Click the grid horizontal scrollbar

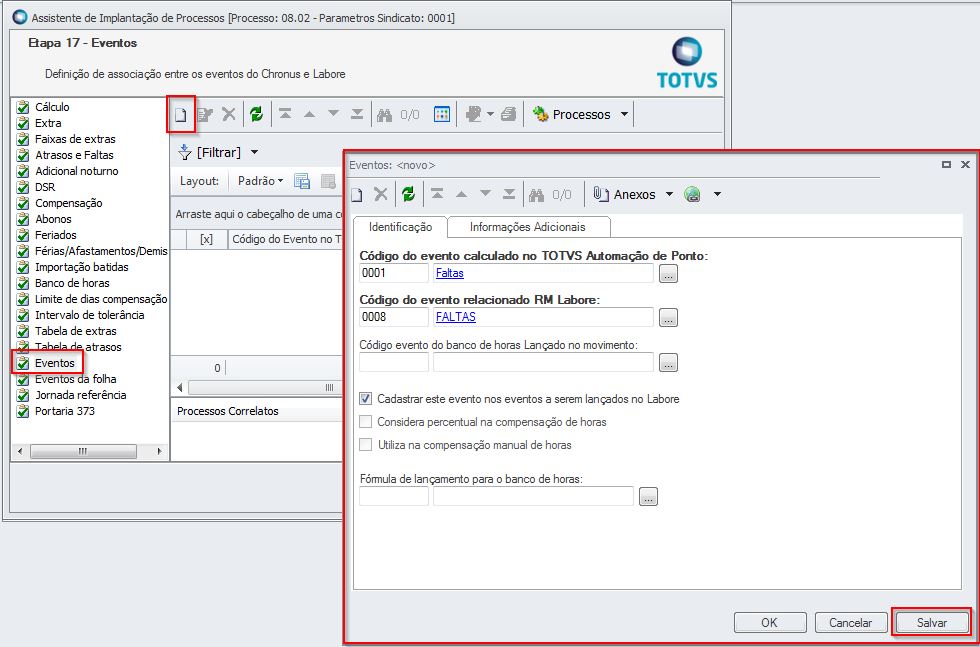click(x=266, y=388)
